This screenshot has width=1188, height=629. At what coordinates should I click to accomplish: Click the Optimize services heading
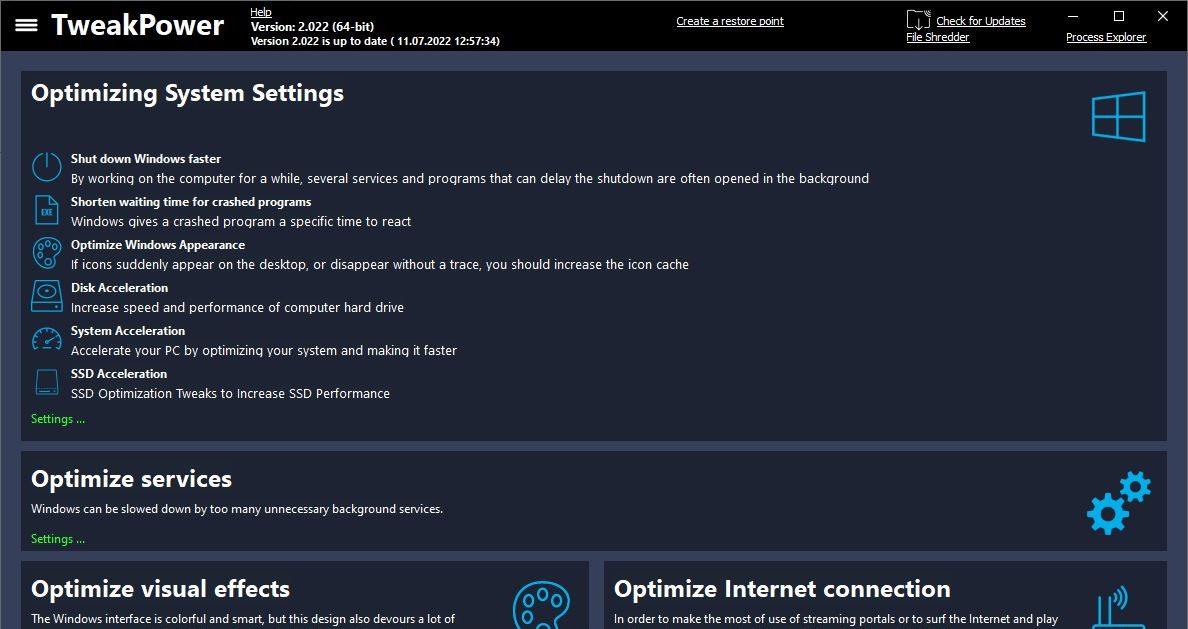(x=131, y=479)
